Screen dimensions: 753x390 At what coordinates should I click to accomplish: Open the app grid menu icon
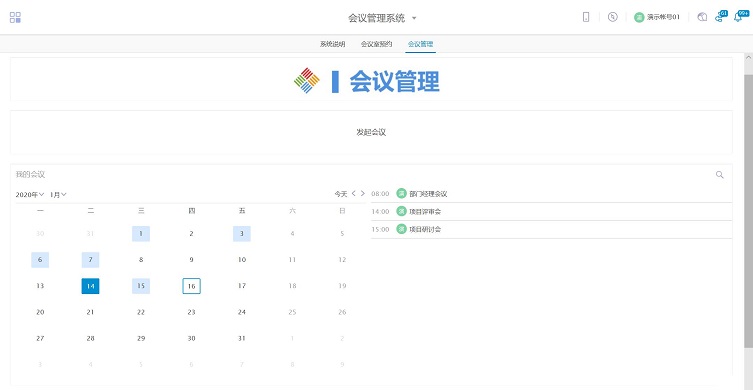[x=15, y=18]
